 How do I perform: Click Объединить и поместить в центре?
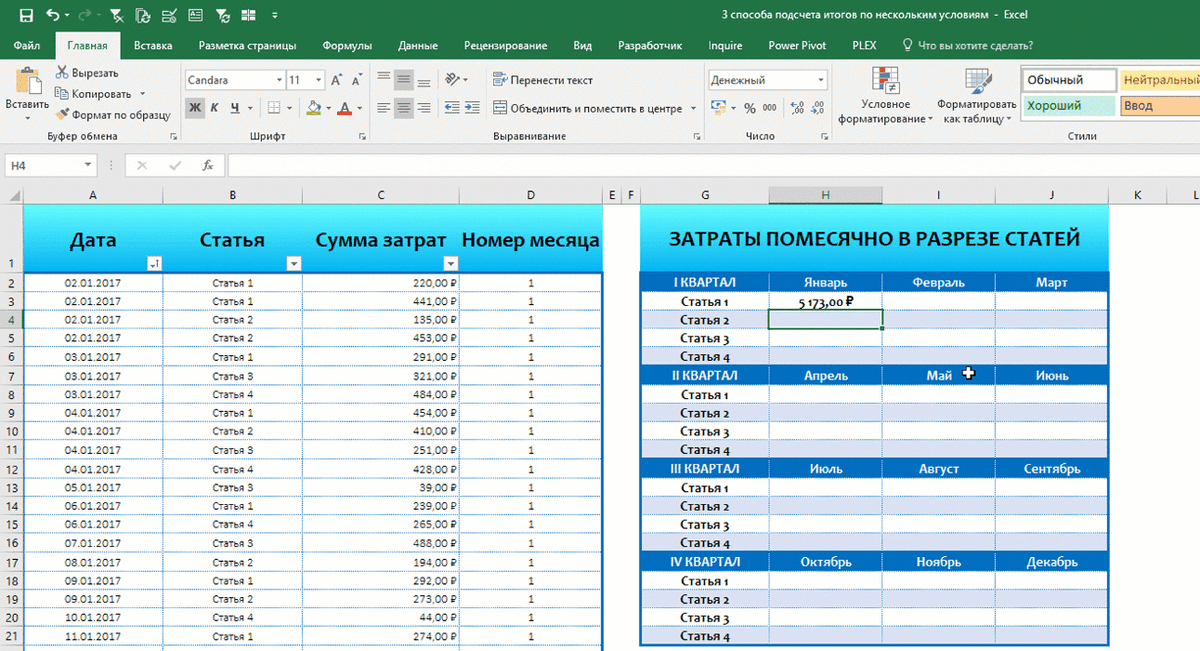click(587, 108)
